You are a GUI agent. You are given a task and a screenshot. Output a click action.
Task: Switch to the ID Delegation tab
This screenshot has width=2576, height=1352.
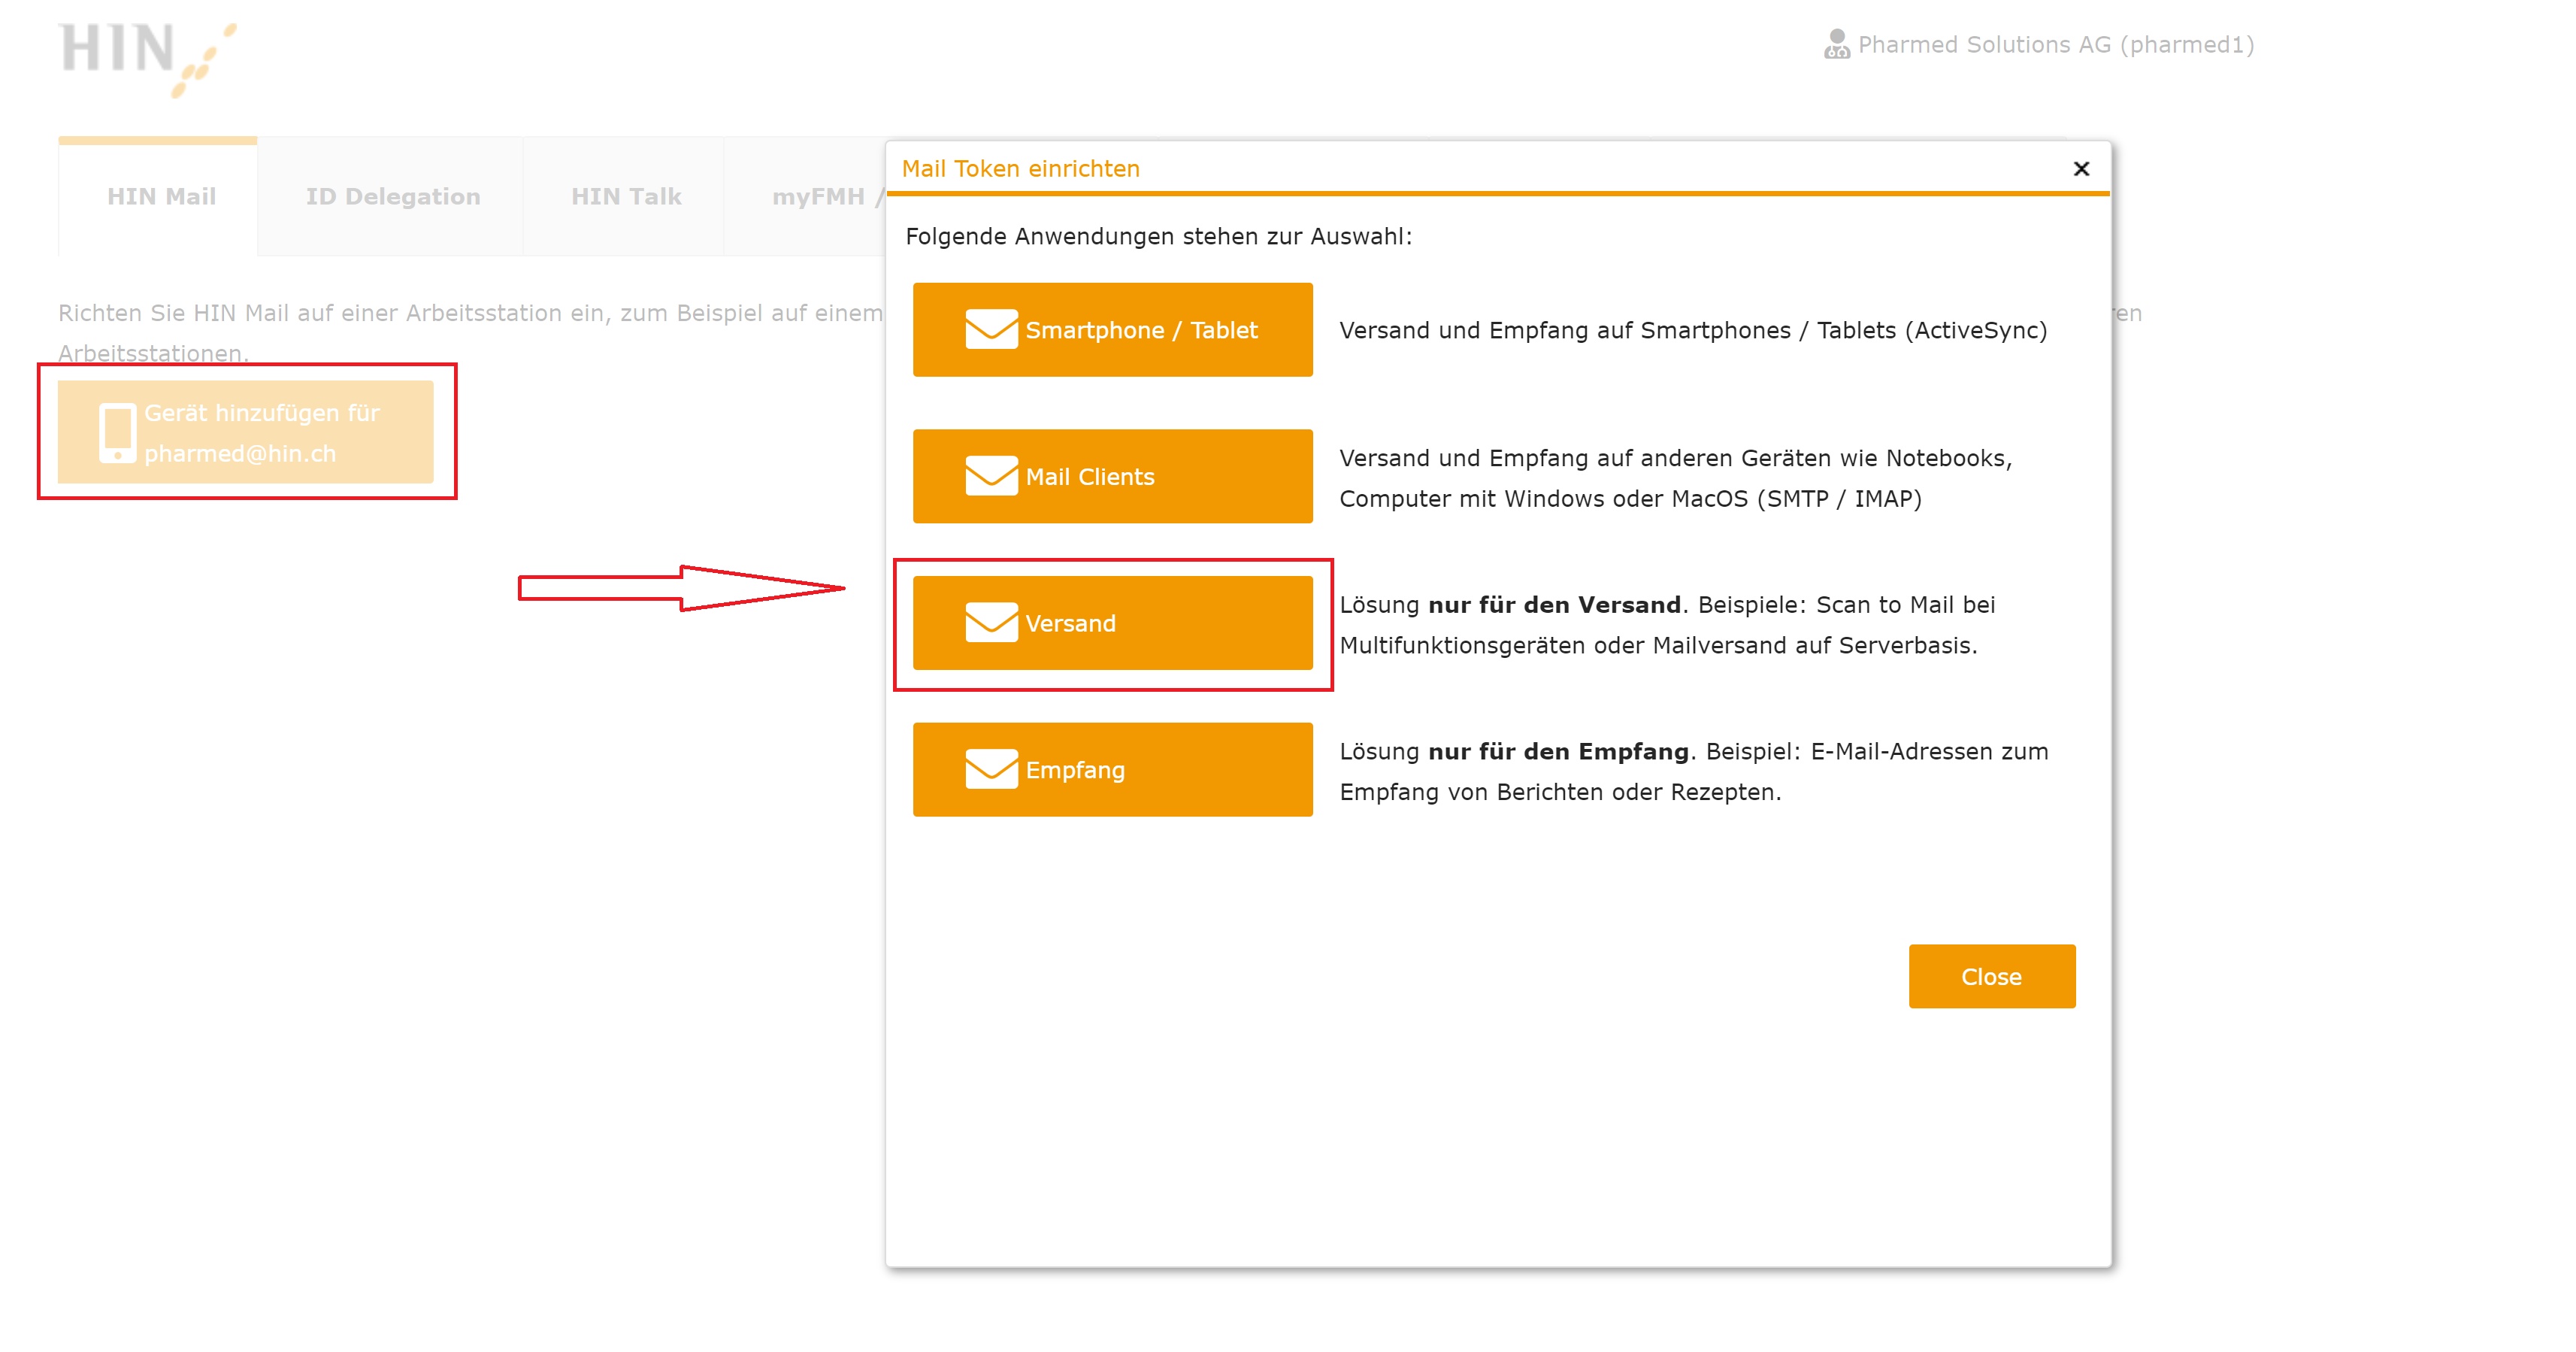(x=392, y=197)
